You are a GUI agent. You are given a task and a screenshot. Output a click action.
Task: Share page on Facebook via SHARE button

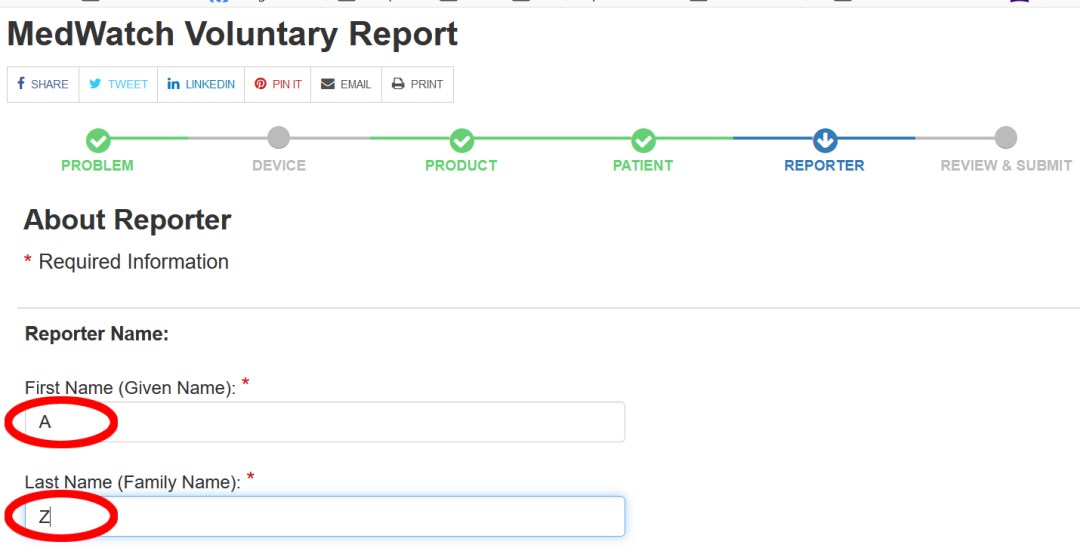point(43,84)
